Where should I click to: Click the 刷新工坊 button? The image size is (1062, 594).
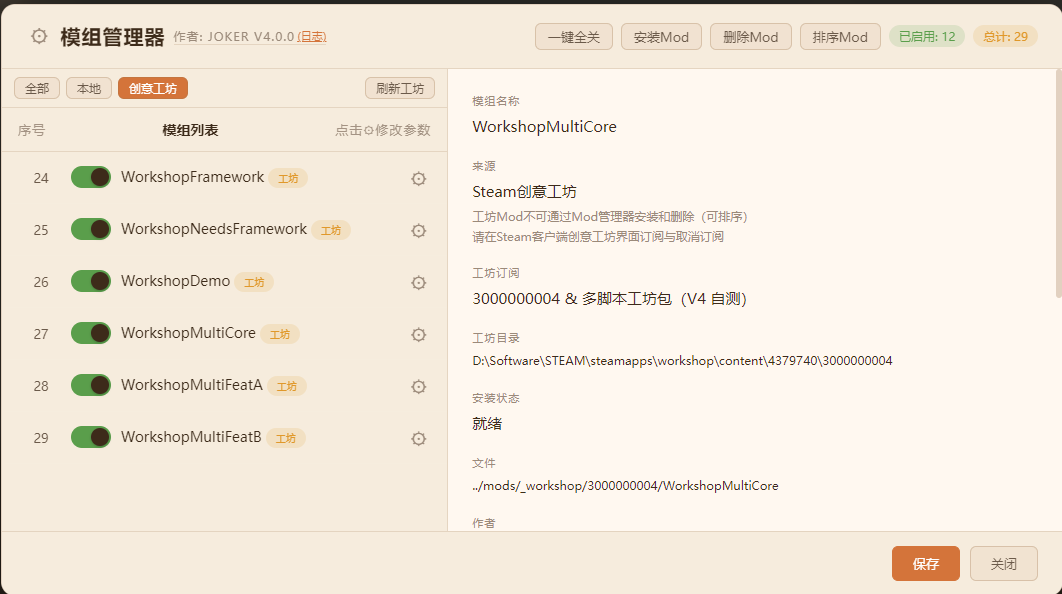click(400, 88)
